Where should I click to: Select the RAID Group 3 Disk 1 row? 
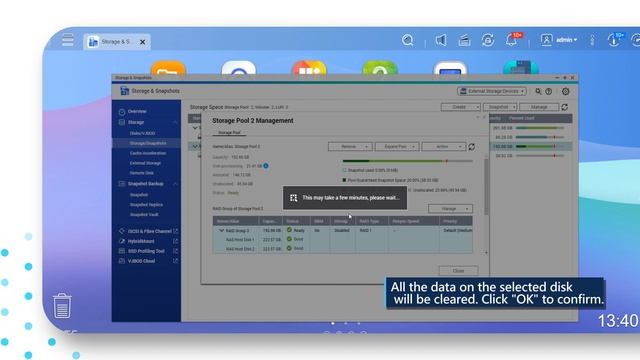click(342, 240)
